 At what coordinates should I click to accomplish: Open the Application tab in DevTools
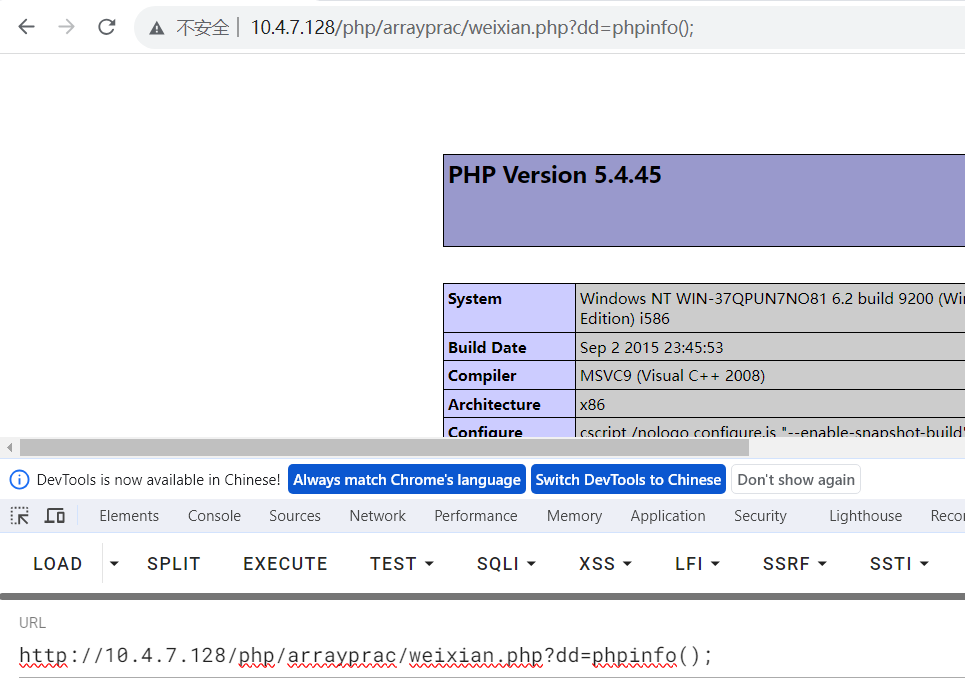(x=667, y=516)
